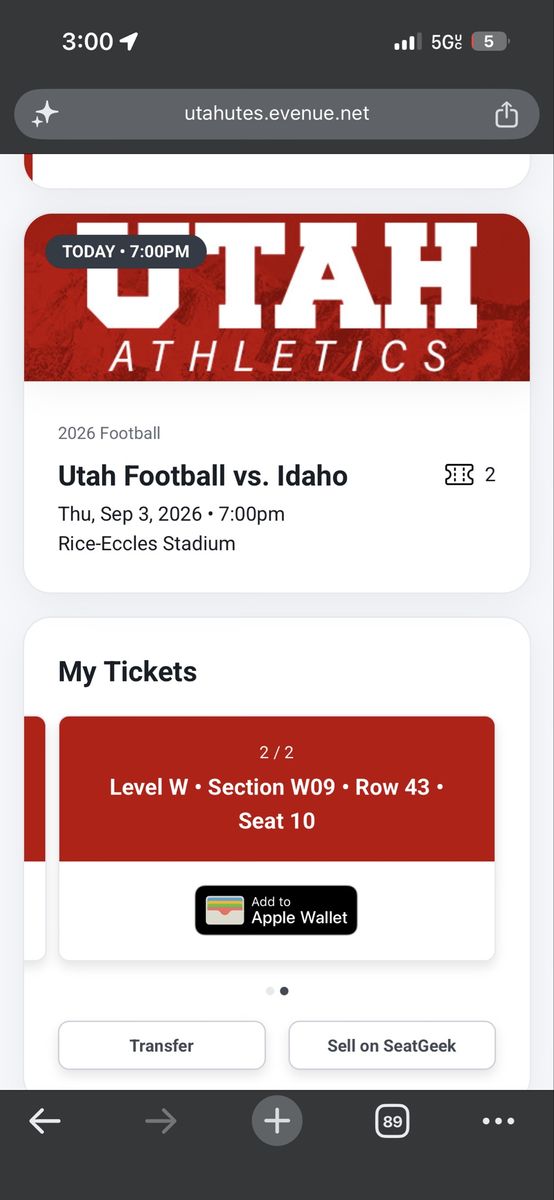Go back with the left arrow icon
This screenshot has height=1200, width=554.
tap(45, 1122)
